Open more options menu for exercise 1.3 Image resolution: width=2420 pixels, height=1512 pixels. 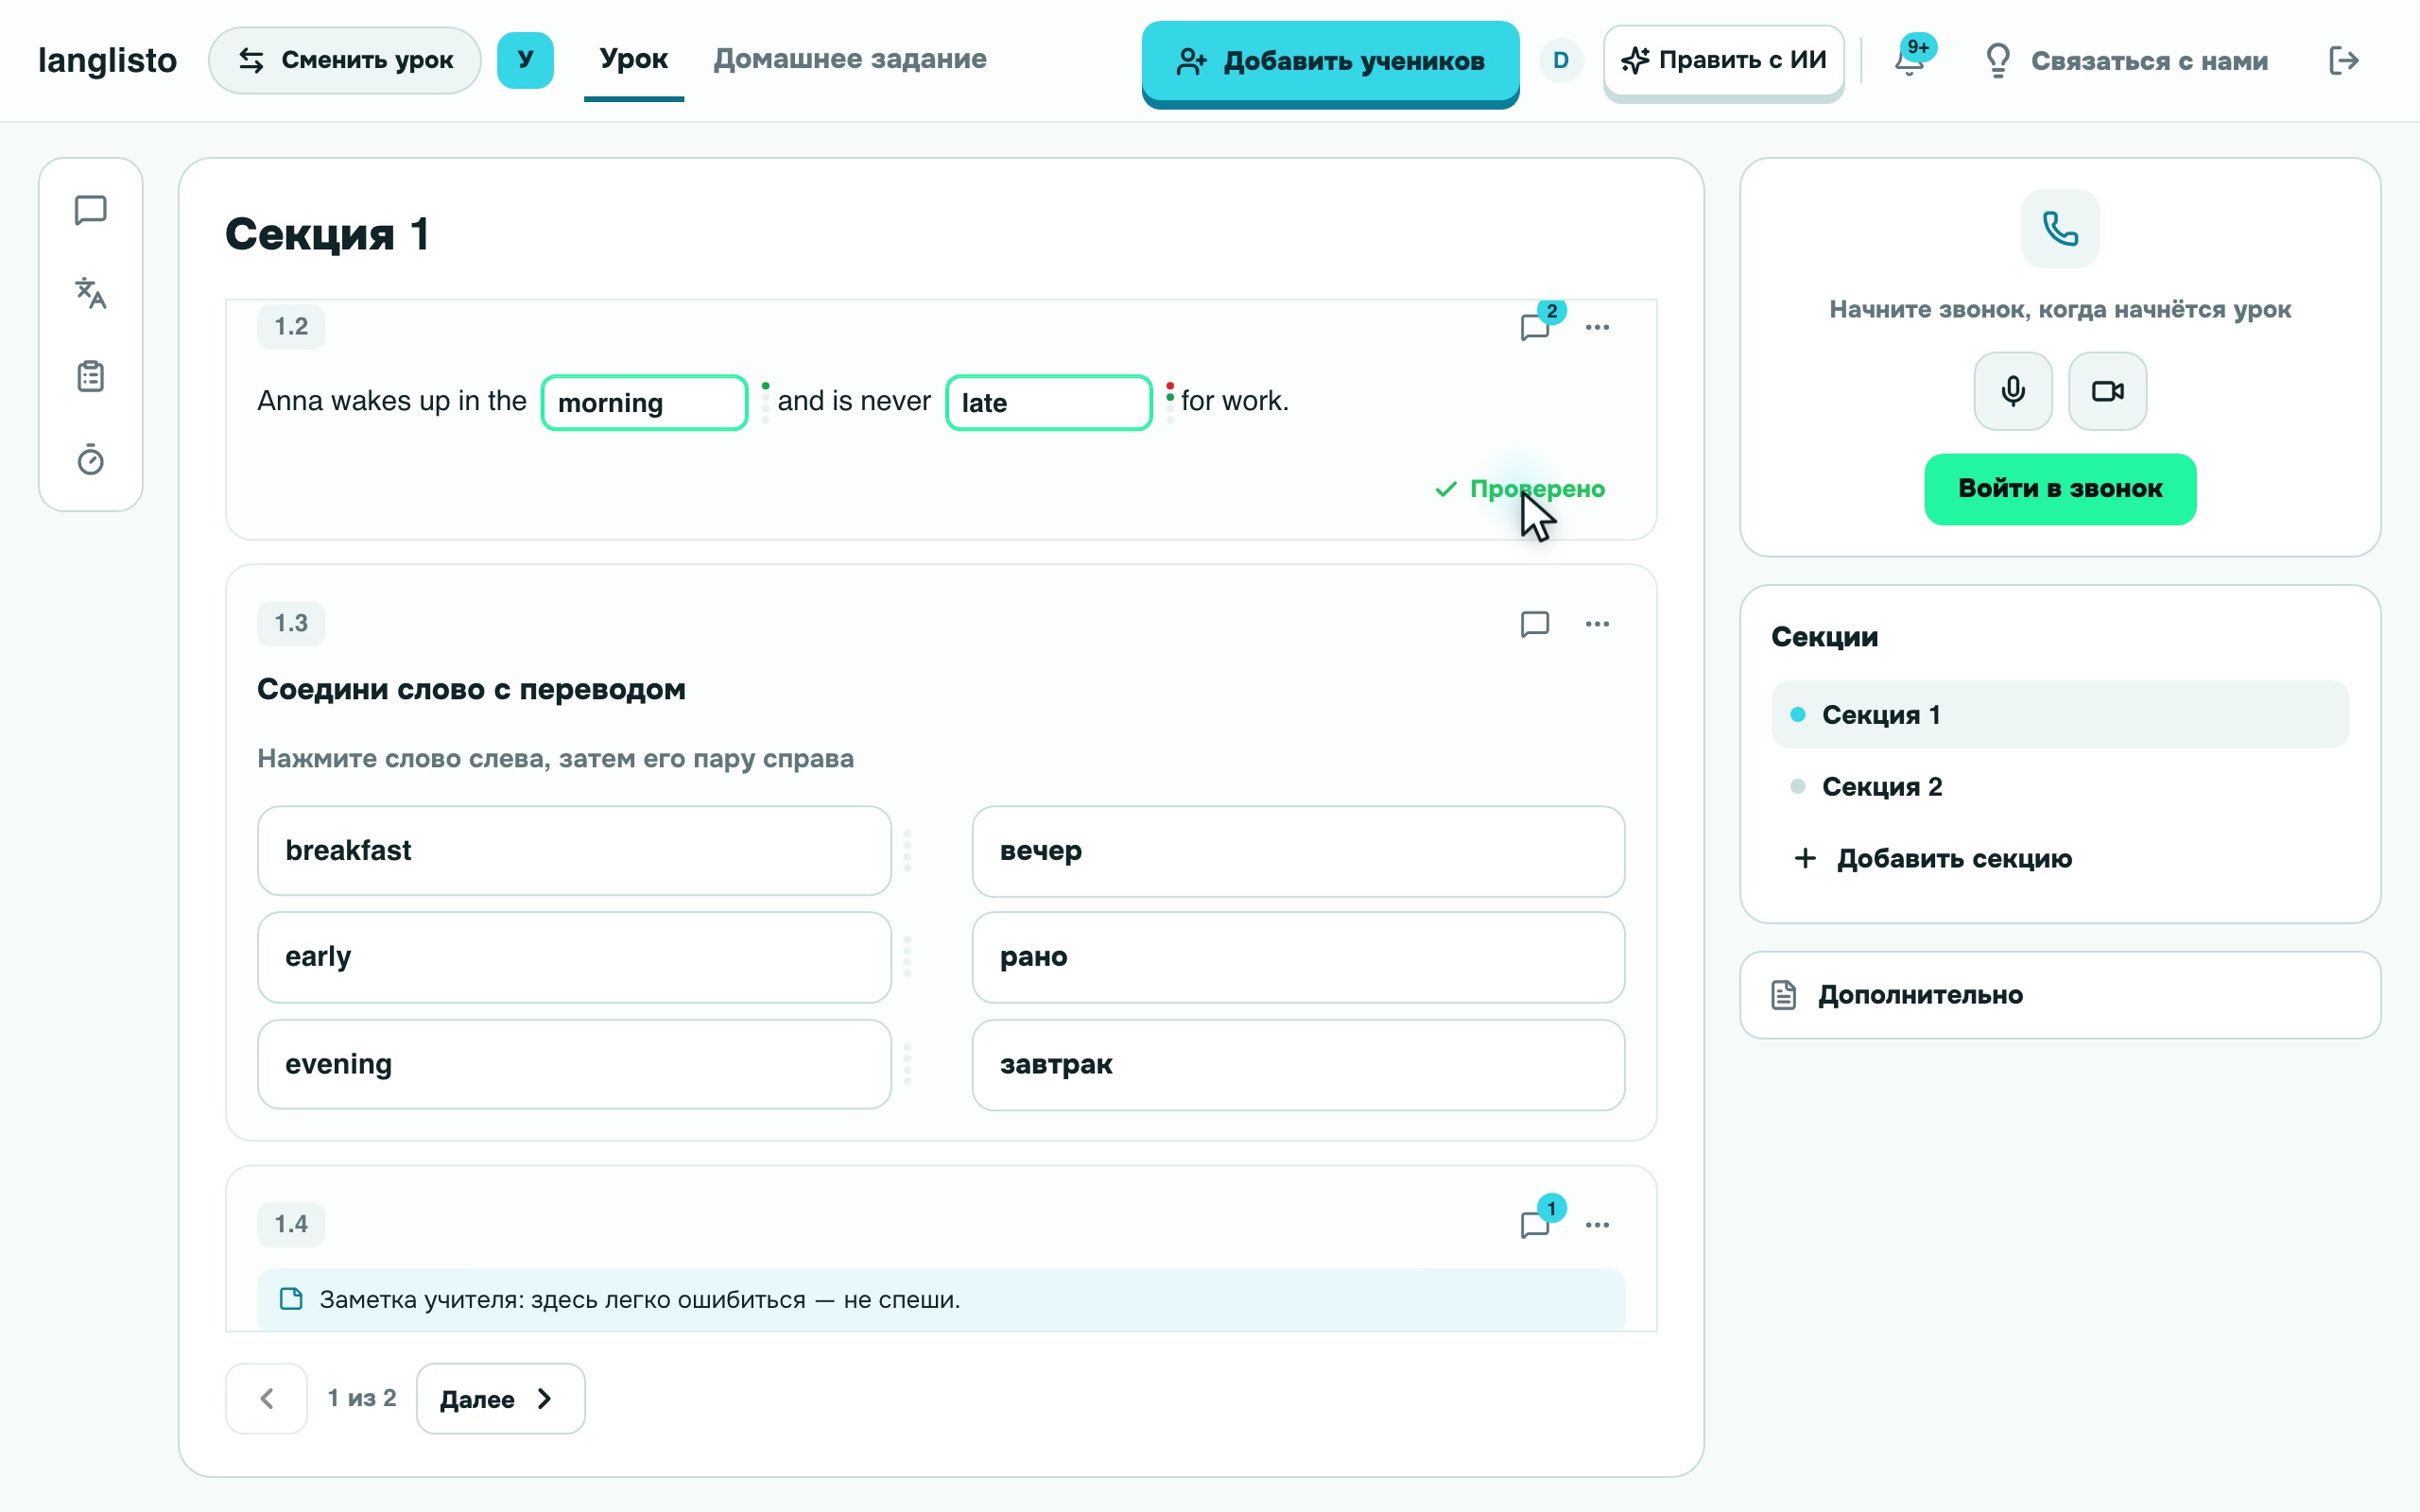(x=1597, y=624)
